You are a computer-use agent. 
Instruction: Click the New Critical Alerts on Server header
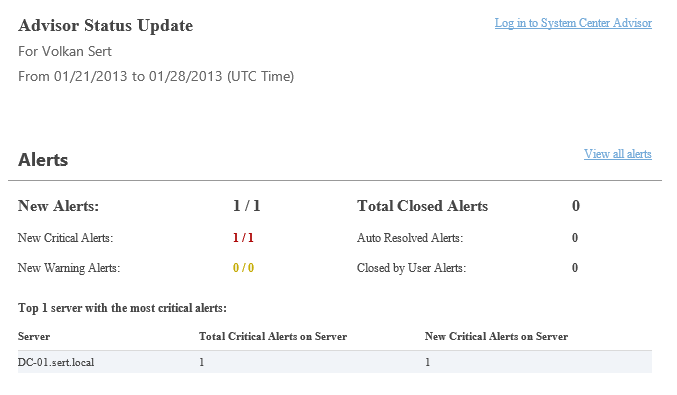(496, 336)
